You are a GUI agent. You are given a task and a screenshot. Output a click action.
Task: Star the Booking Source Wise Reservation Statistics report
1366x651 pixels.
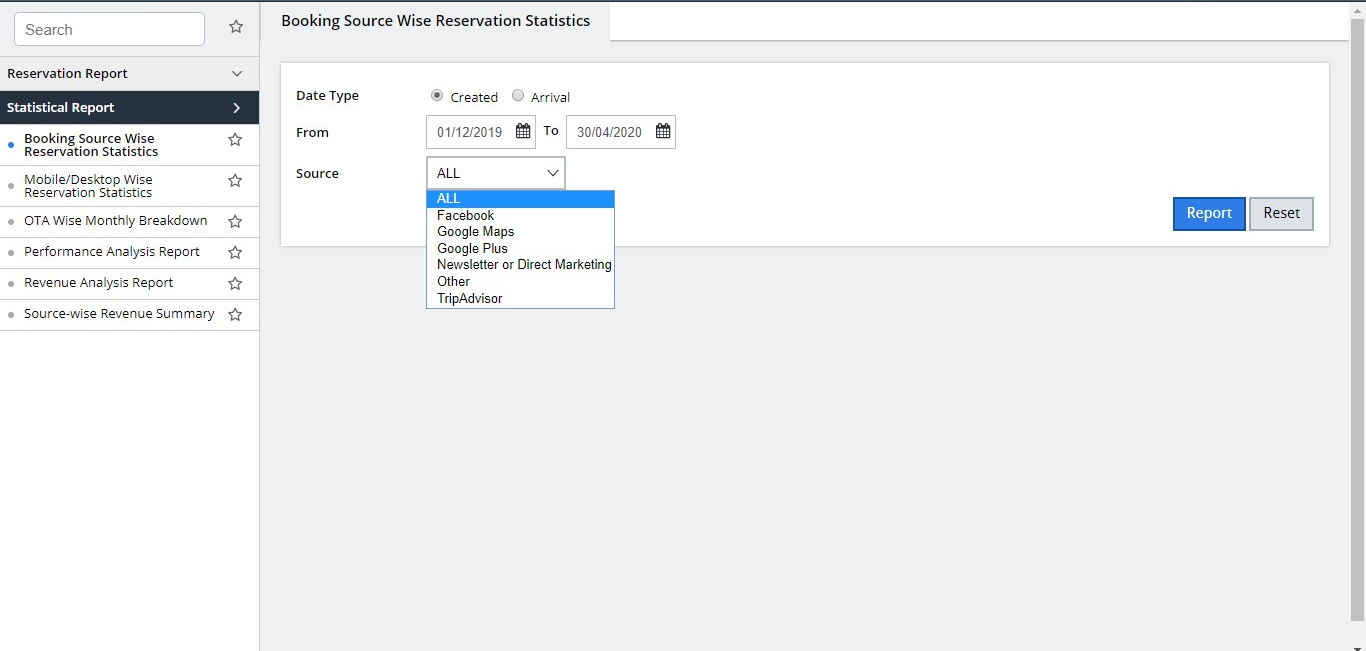click(x=235, y=140)
